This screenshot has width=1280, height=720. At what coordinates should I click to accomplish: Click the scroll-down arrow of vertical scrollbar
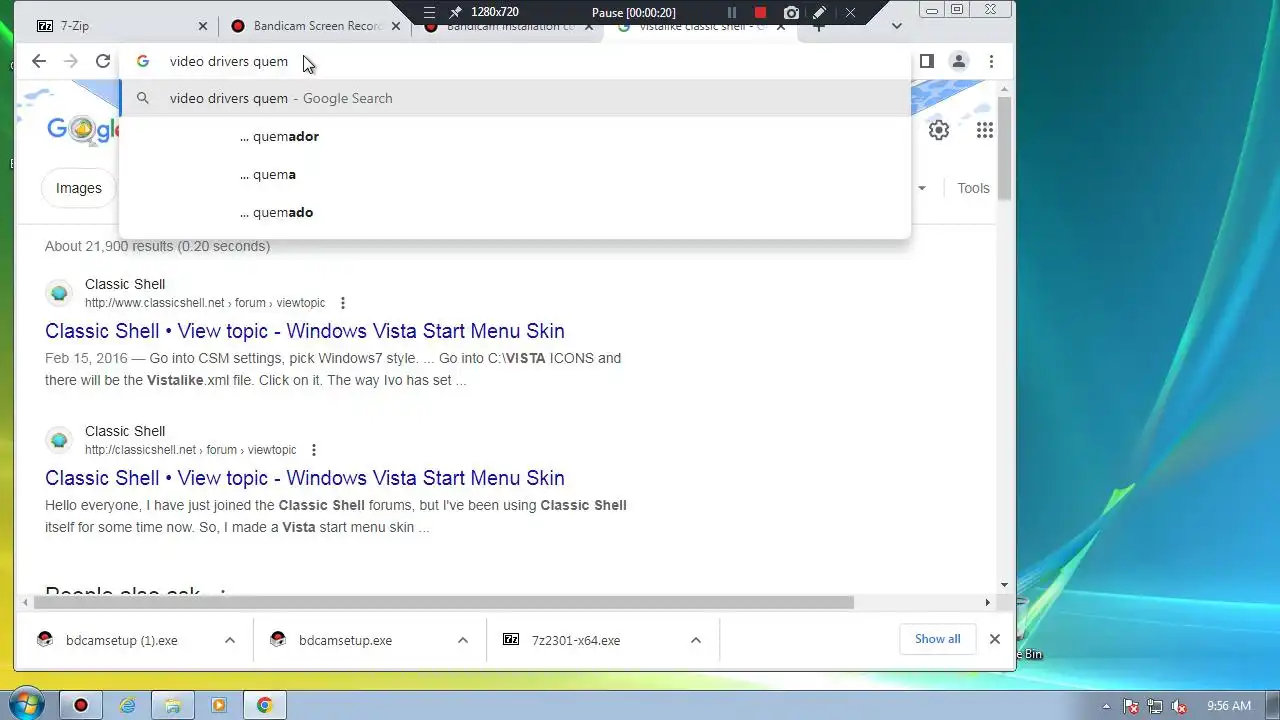[x=1004, y=585]
